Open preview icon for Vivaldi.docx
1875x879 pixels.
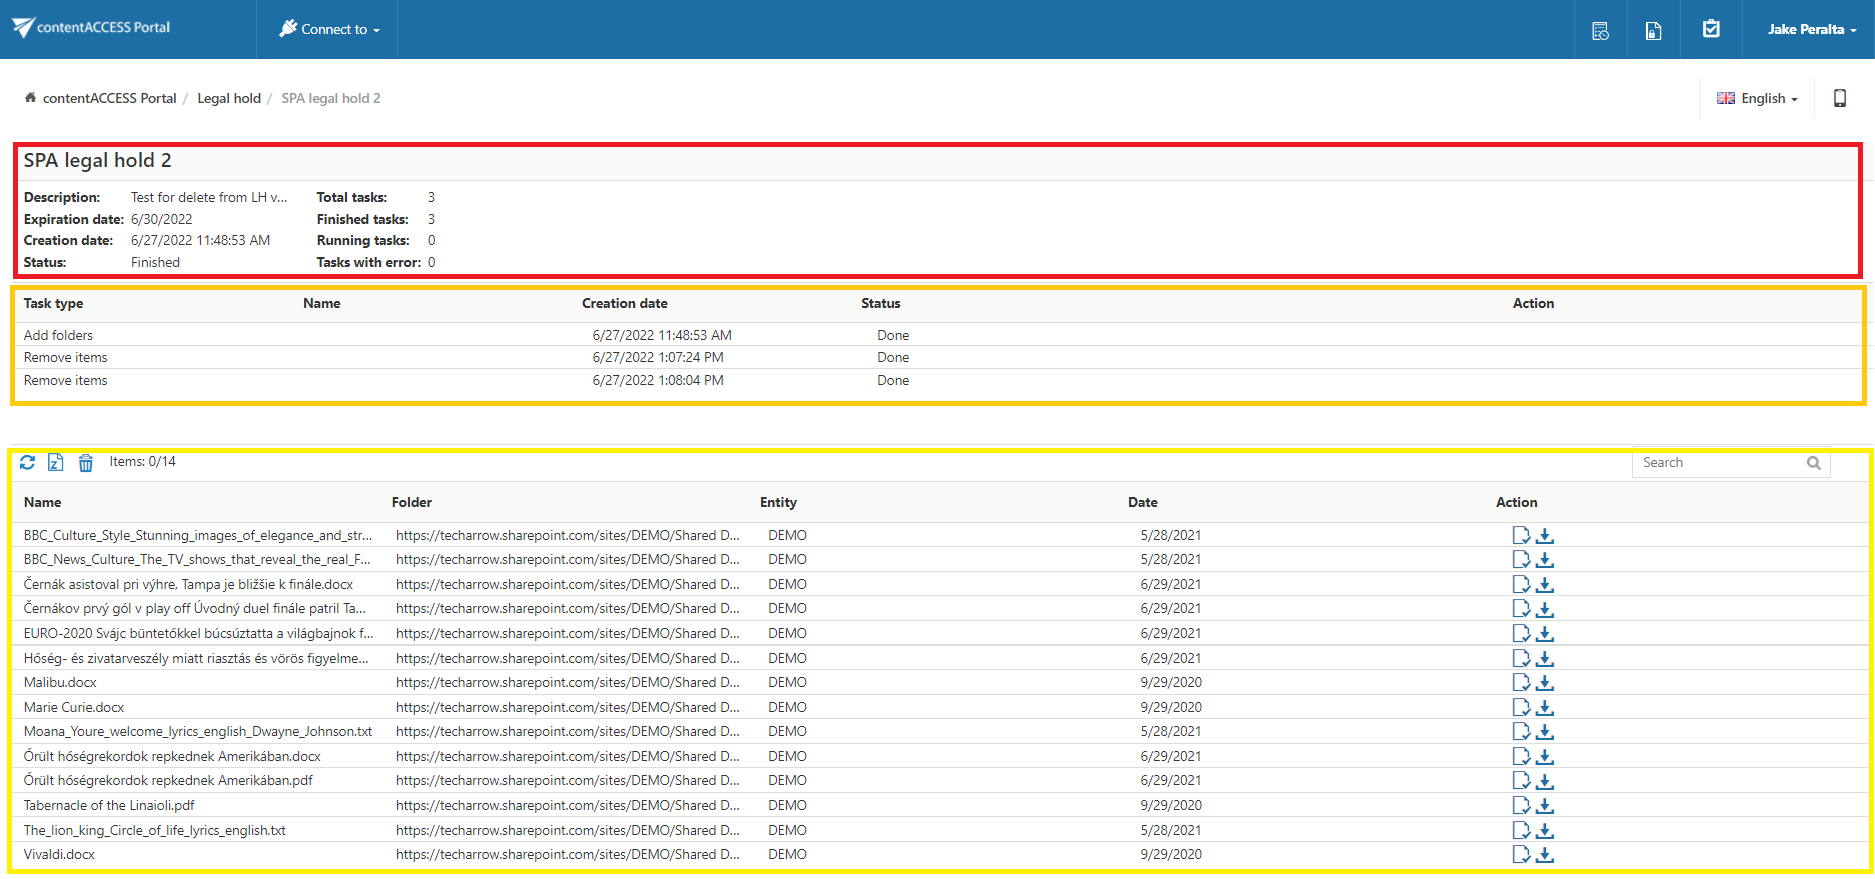(x=1521, y=855)
